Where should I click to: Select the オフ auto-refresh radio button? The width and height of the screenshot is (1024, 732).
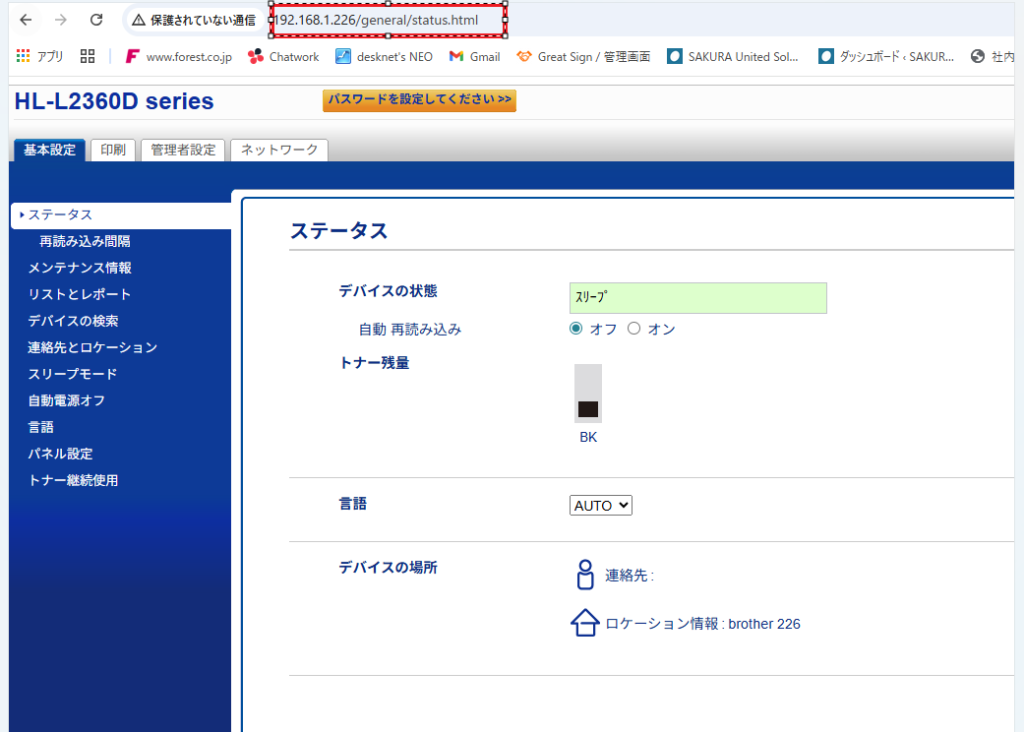[576, 329]
